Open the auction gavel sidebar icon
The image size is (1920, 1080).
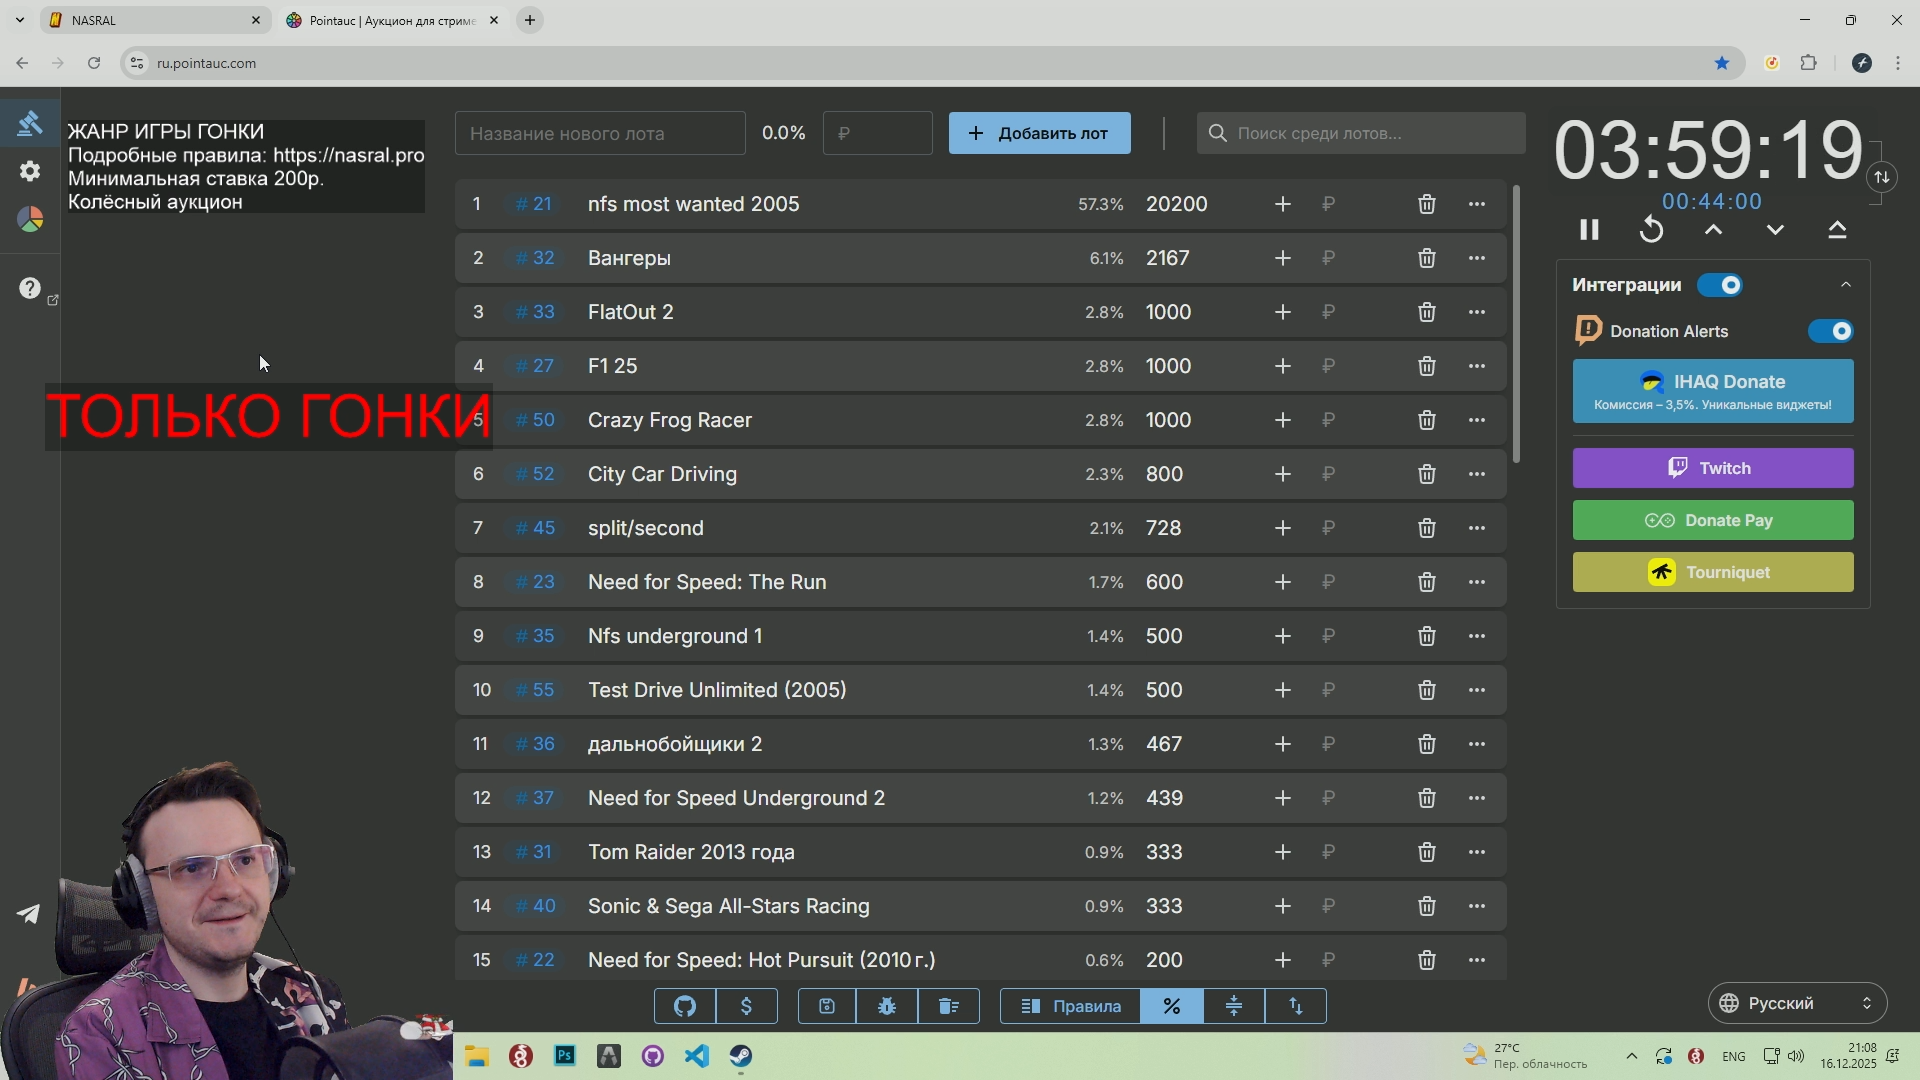tap(30, 123)
